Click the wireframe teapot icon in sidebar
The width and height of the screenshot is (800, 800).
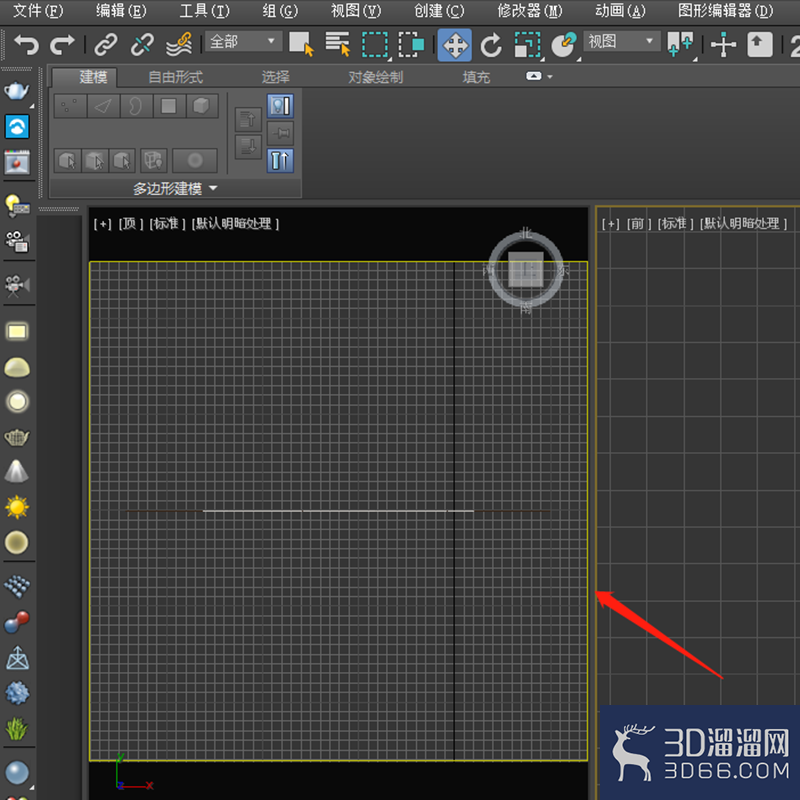click(17, 437)
